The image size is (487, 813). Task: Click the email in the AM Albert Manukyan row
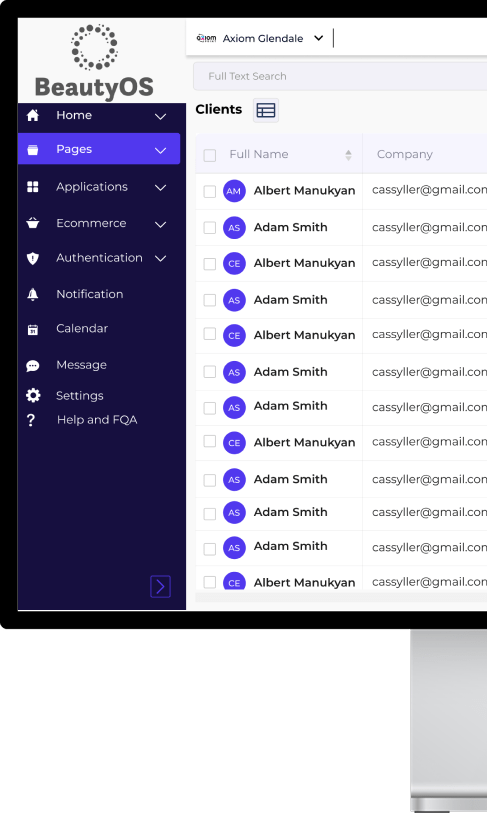429,190
